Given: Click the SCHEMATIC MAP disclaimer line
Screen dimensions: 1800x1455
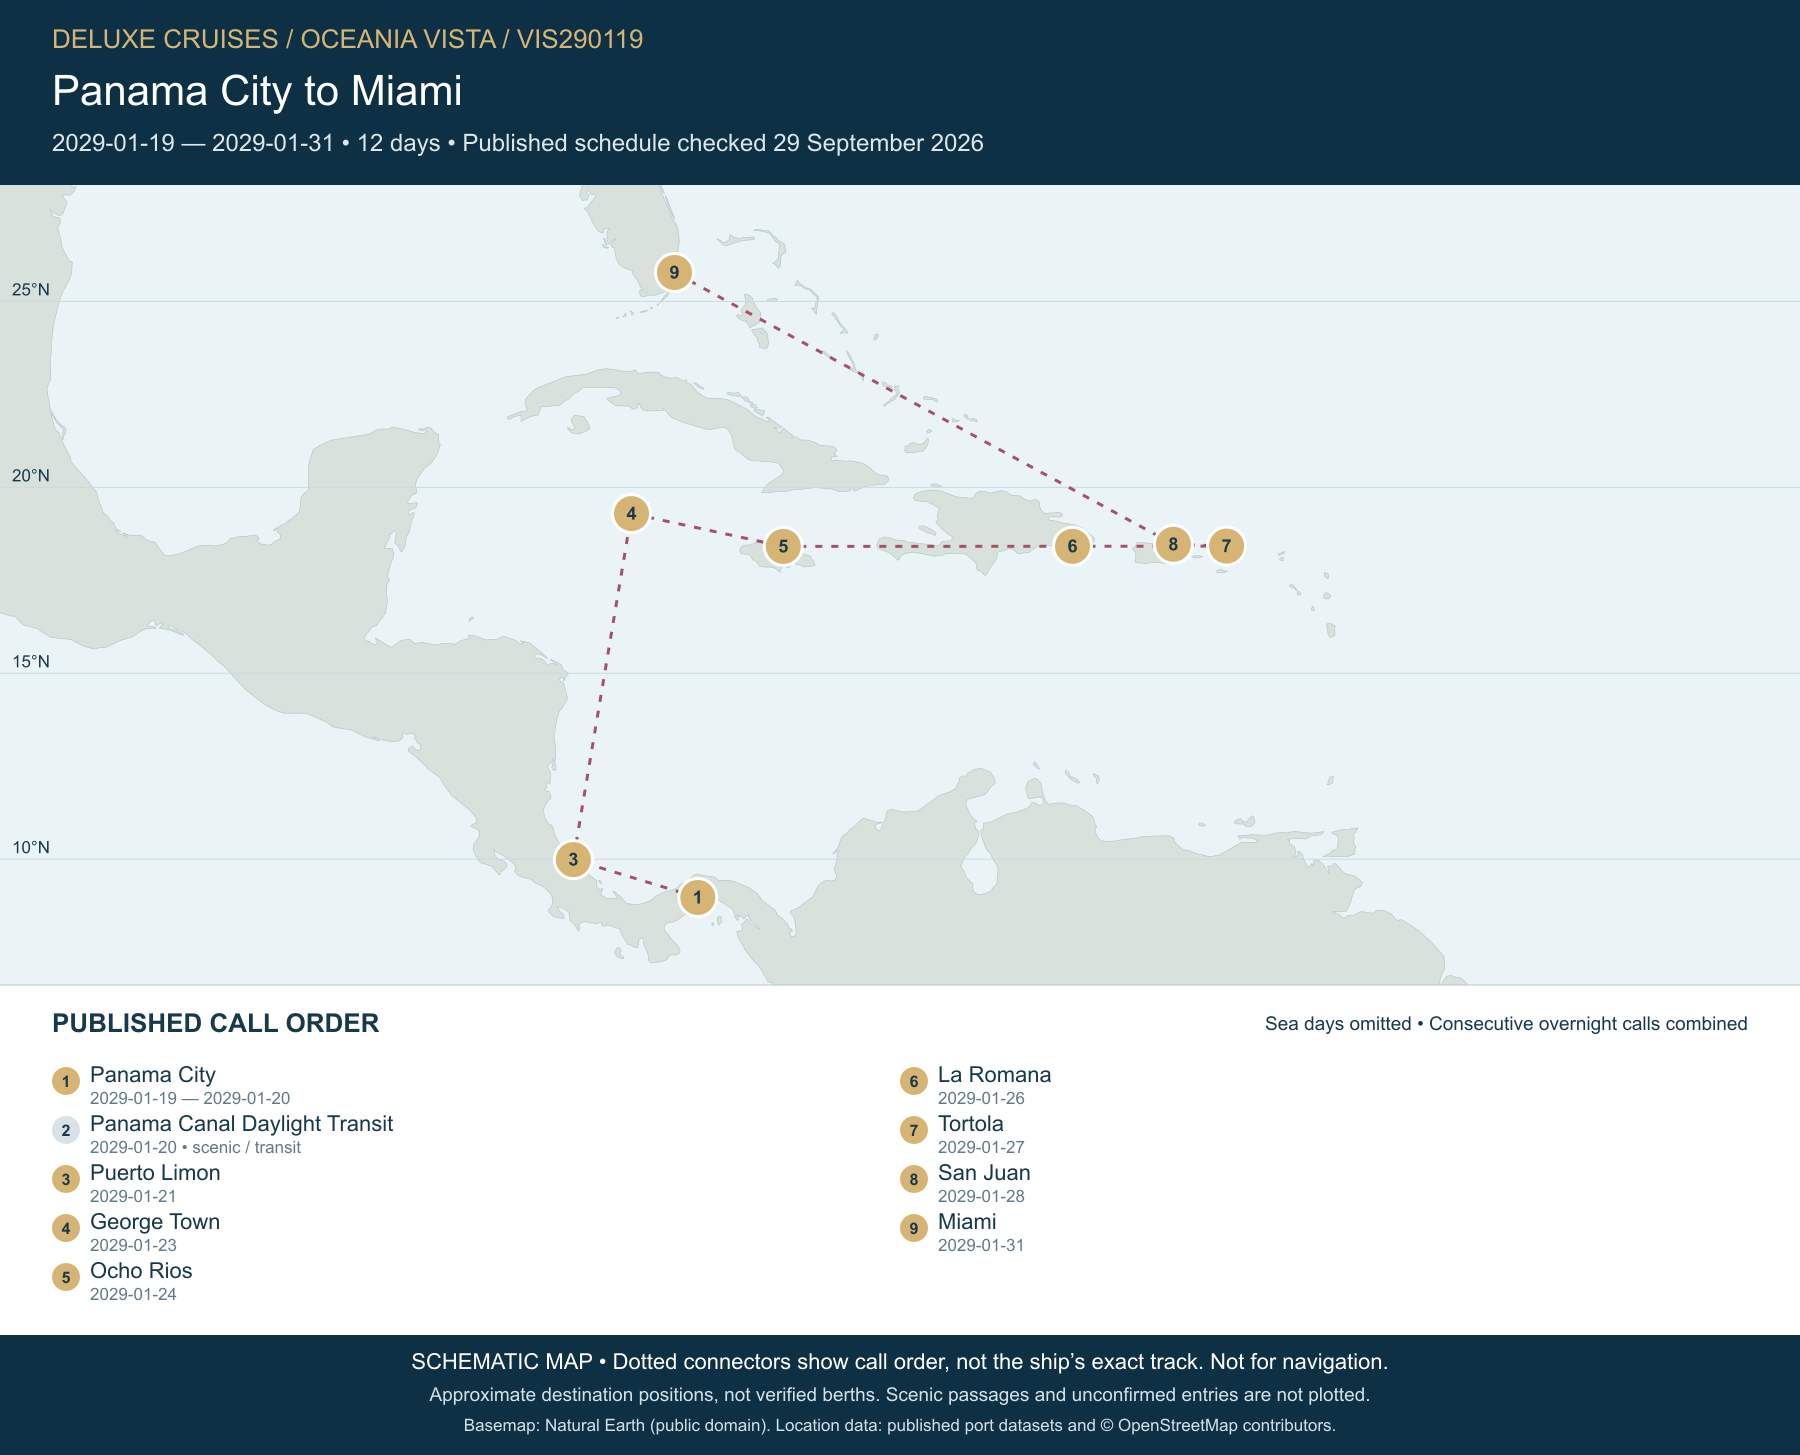Looking at the screenshot, I should (x=900, y=1362).
